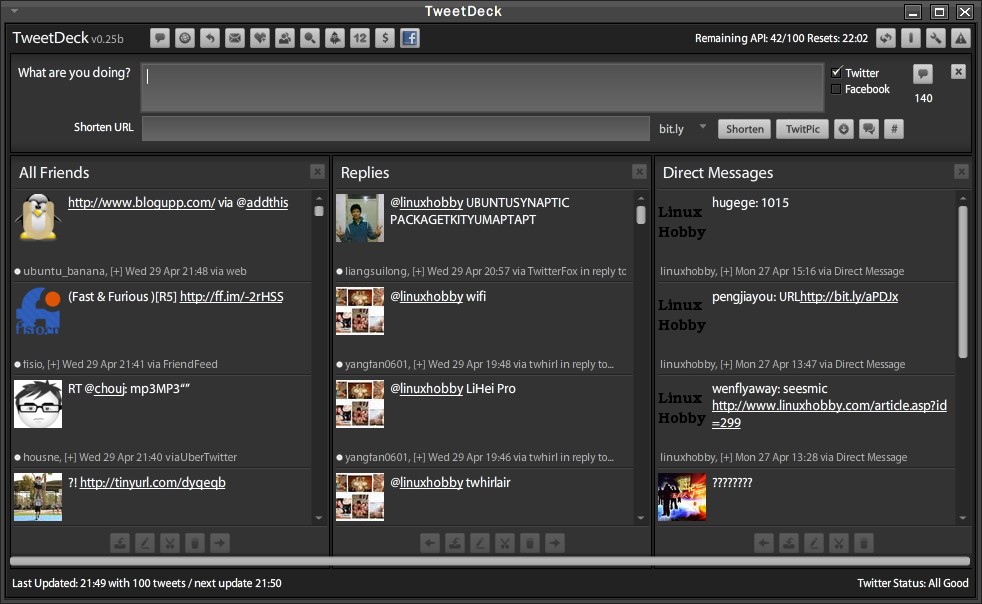Click the [+] next to ubuntu_banana
Screen dimensions: 982x604
[x=116, y=271]
